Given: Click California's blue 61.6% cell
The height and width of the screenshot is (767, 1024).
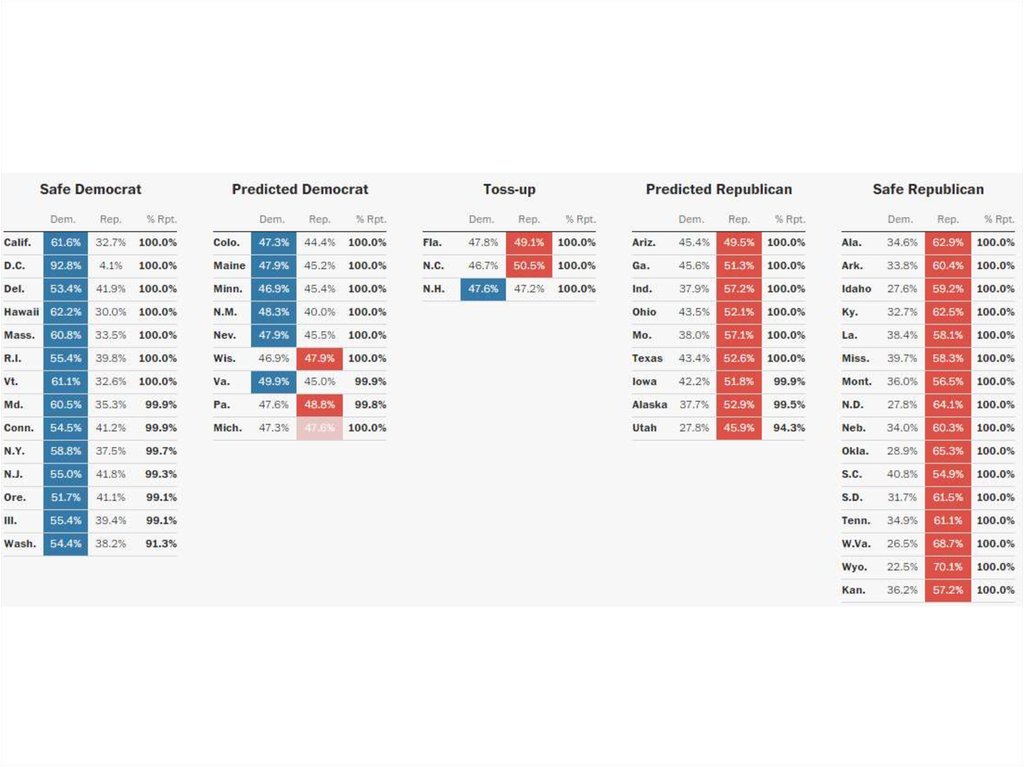Looking at the screenshot, I should click(66, 242).
